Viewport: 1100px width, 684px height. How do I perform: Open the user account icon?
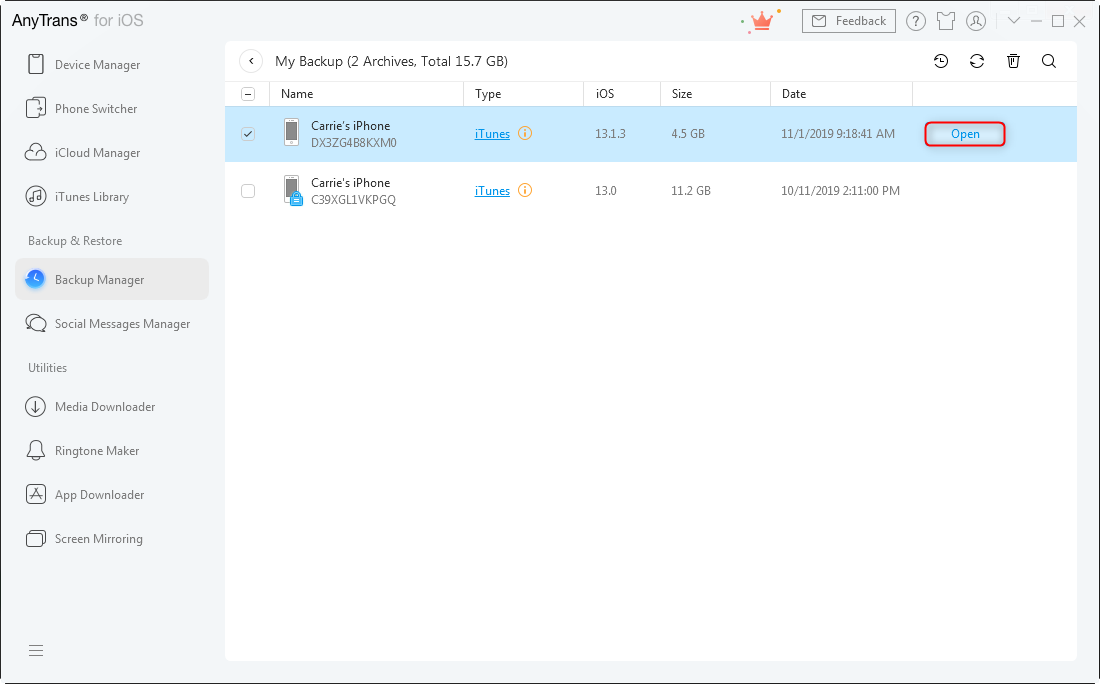pos(976,21)
